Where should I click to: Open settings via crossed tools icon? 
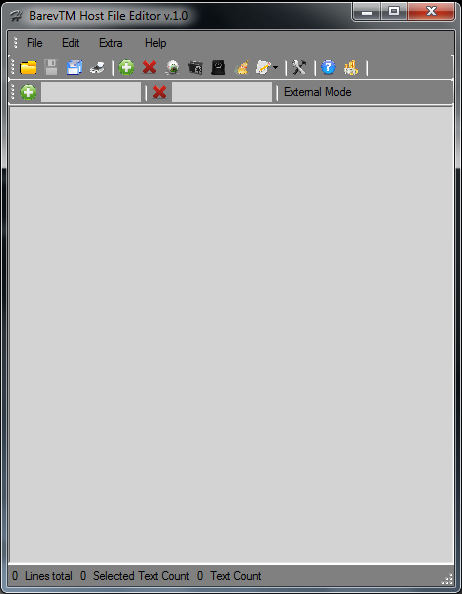tap(299, 68)
